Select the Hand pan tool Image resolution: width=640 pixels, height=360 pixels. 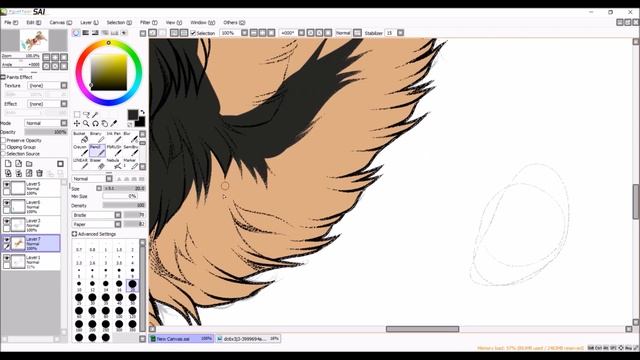[104, 123]
